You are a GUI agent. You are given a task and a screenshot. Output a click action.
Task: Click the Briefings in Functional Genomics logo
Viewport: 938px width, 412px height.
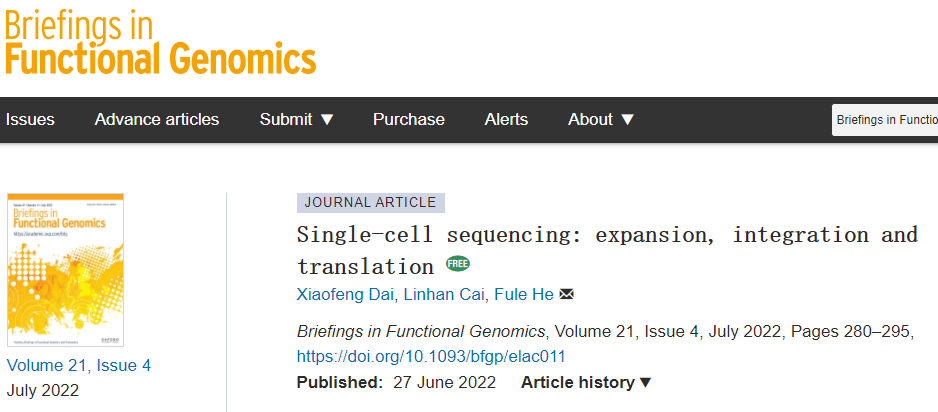(160, 40)
